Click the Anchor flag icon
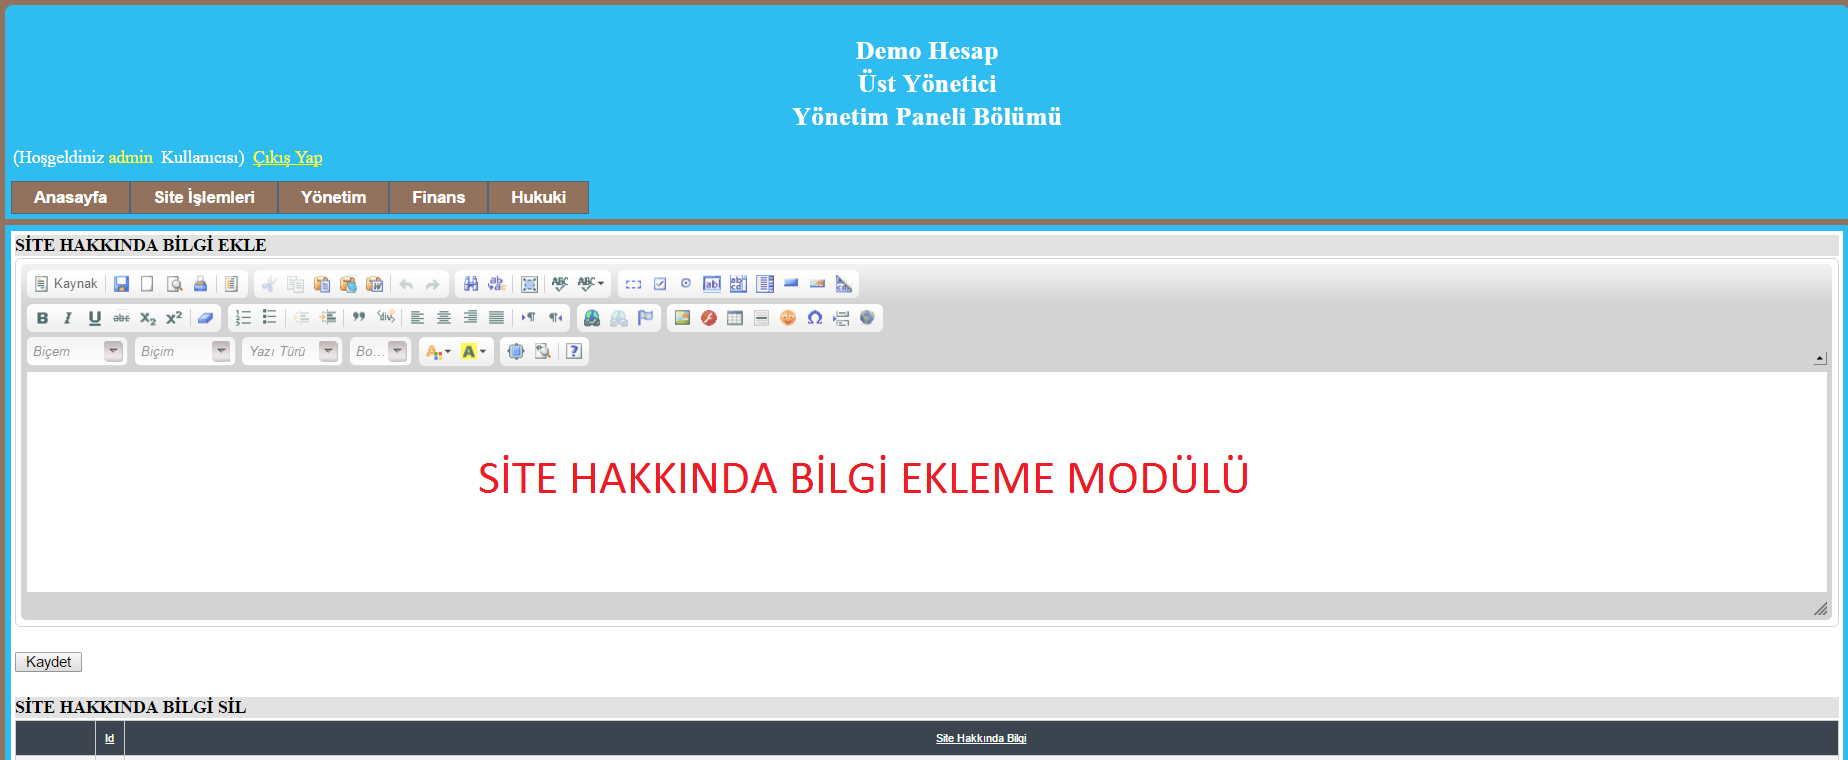 [645, 318]
